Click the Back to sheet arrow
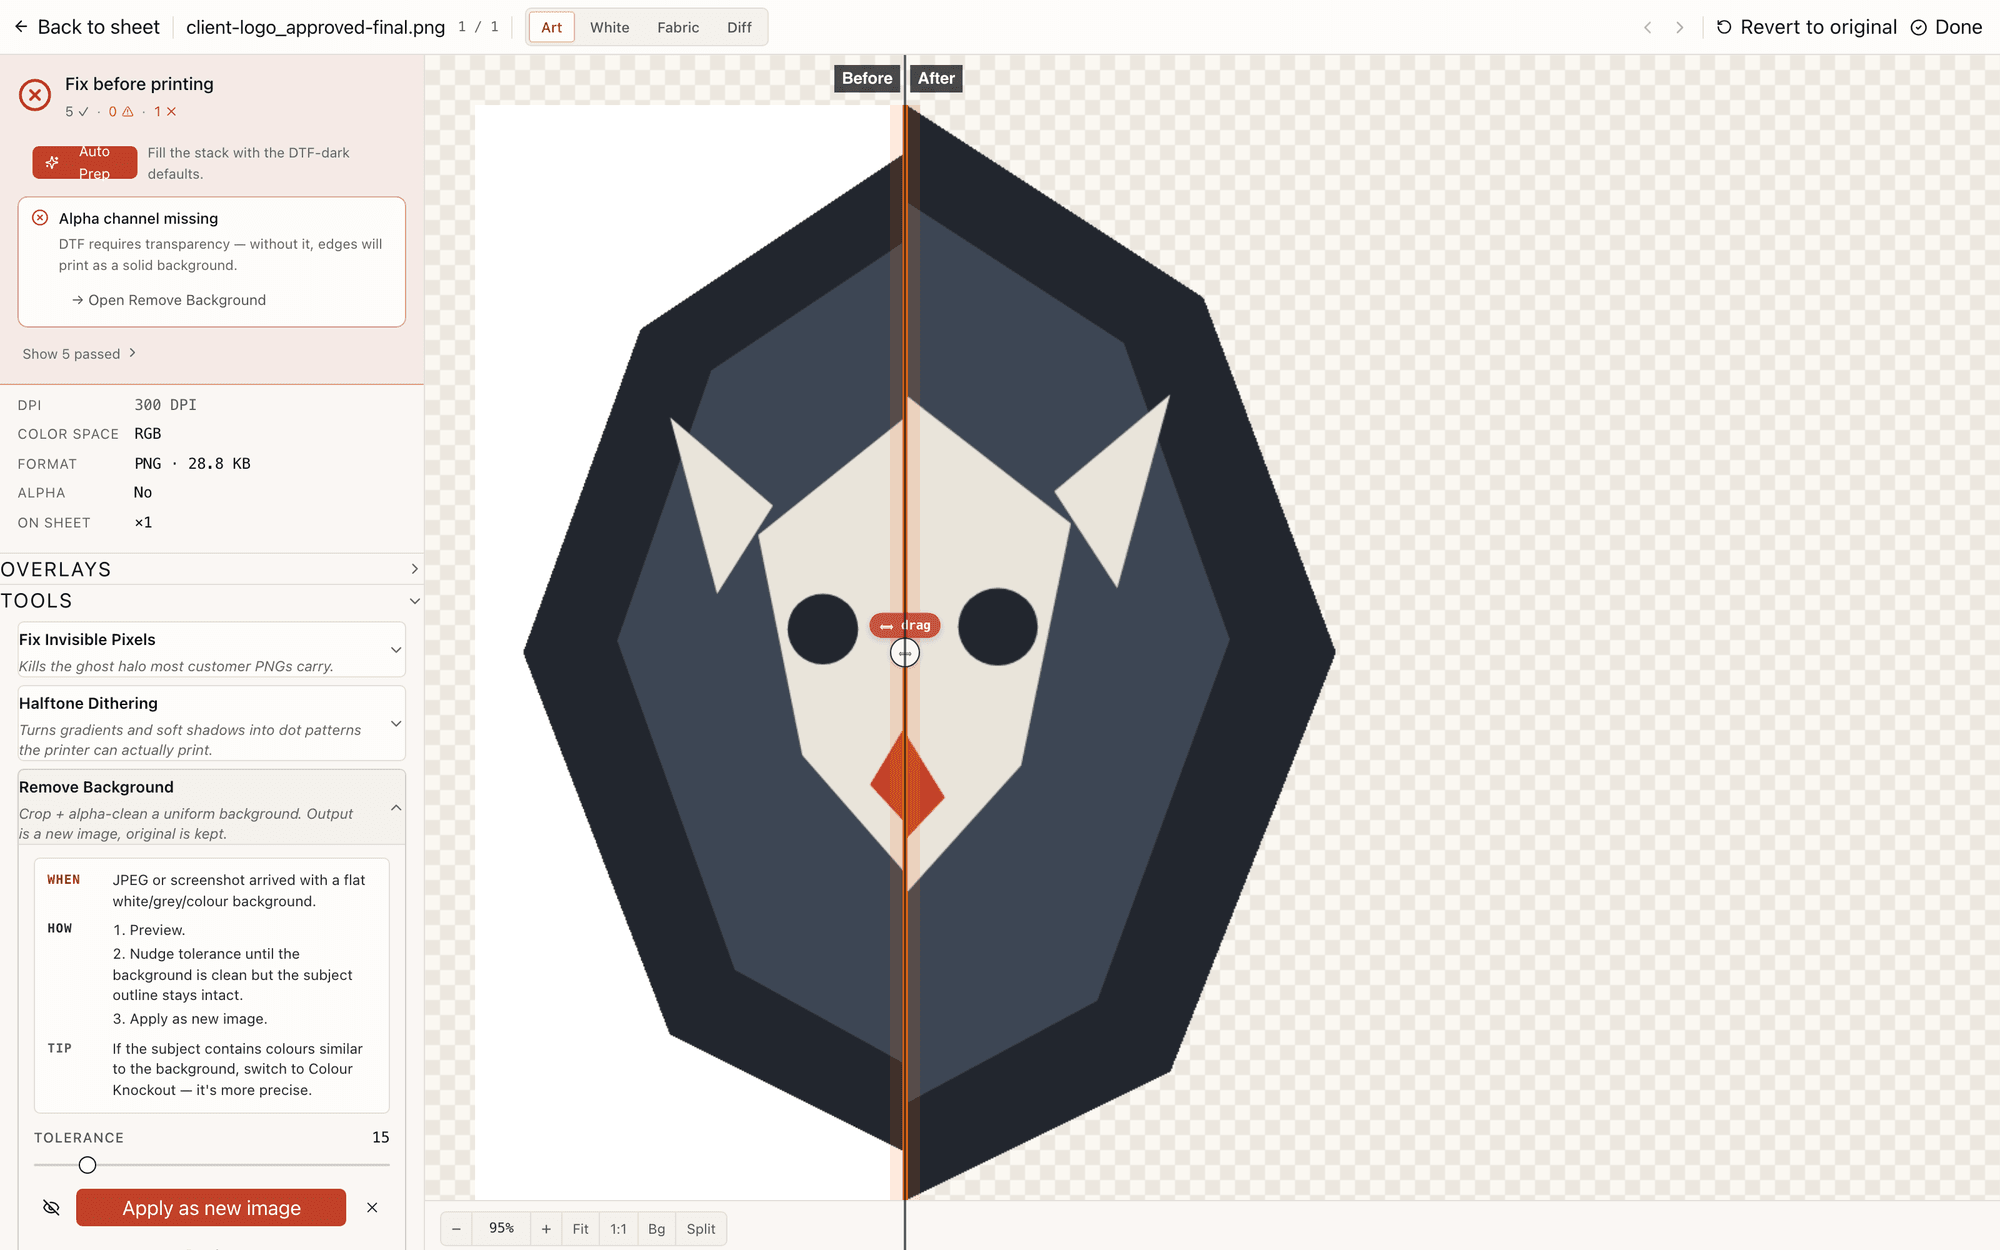 [21, 27]
